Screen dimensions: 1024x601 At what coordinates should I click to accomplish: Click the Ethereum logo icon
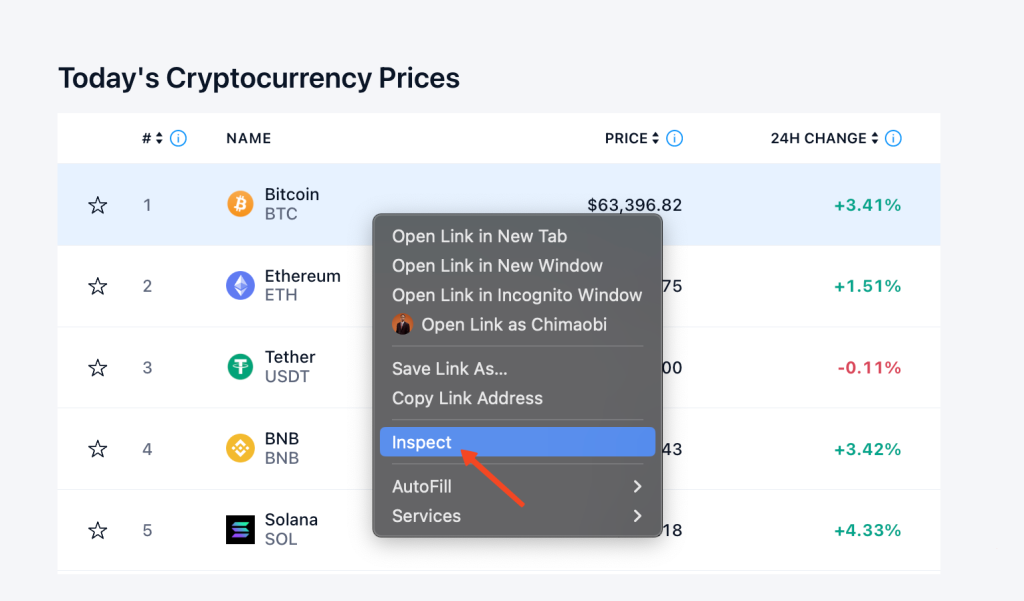pyautogui.click(x=240, y=285)
